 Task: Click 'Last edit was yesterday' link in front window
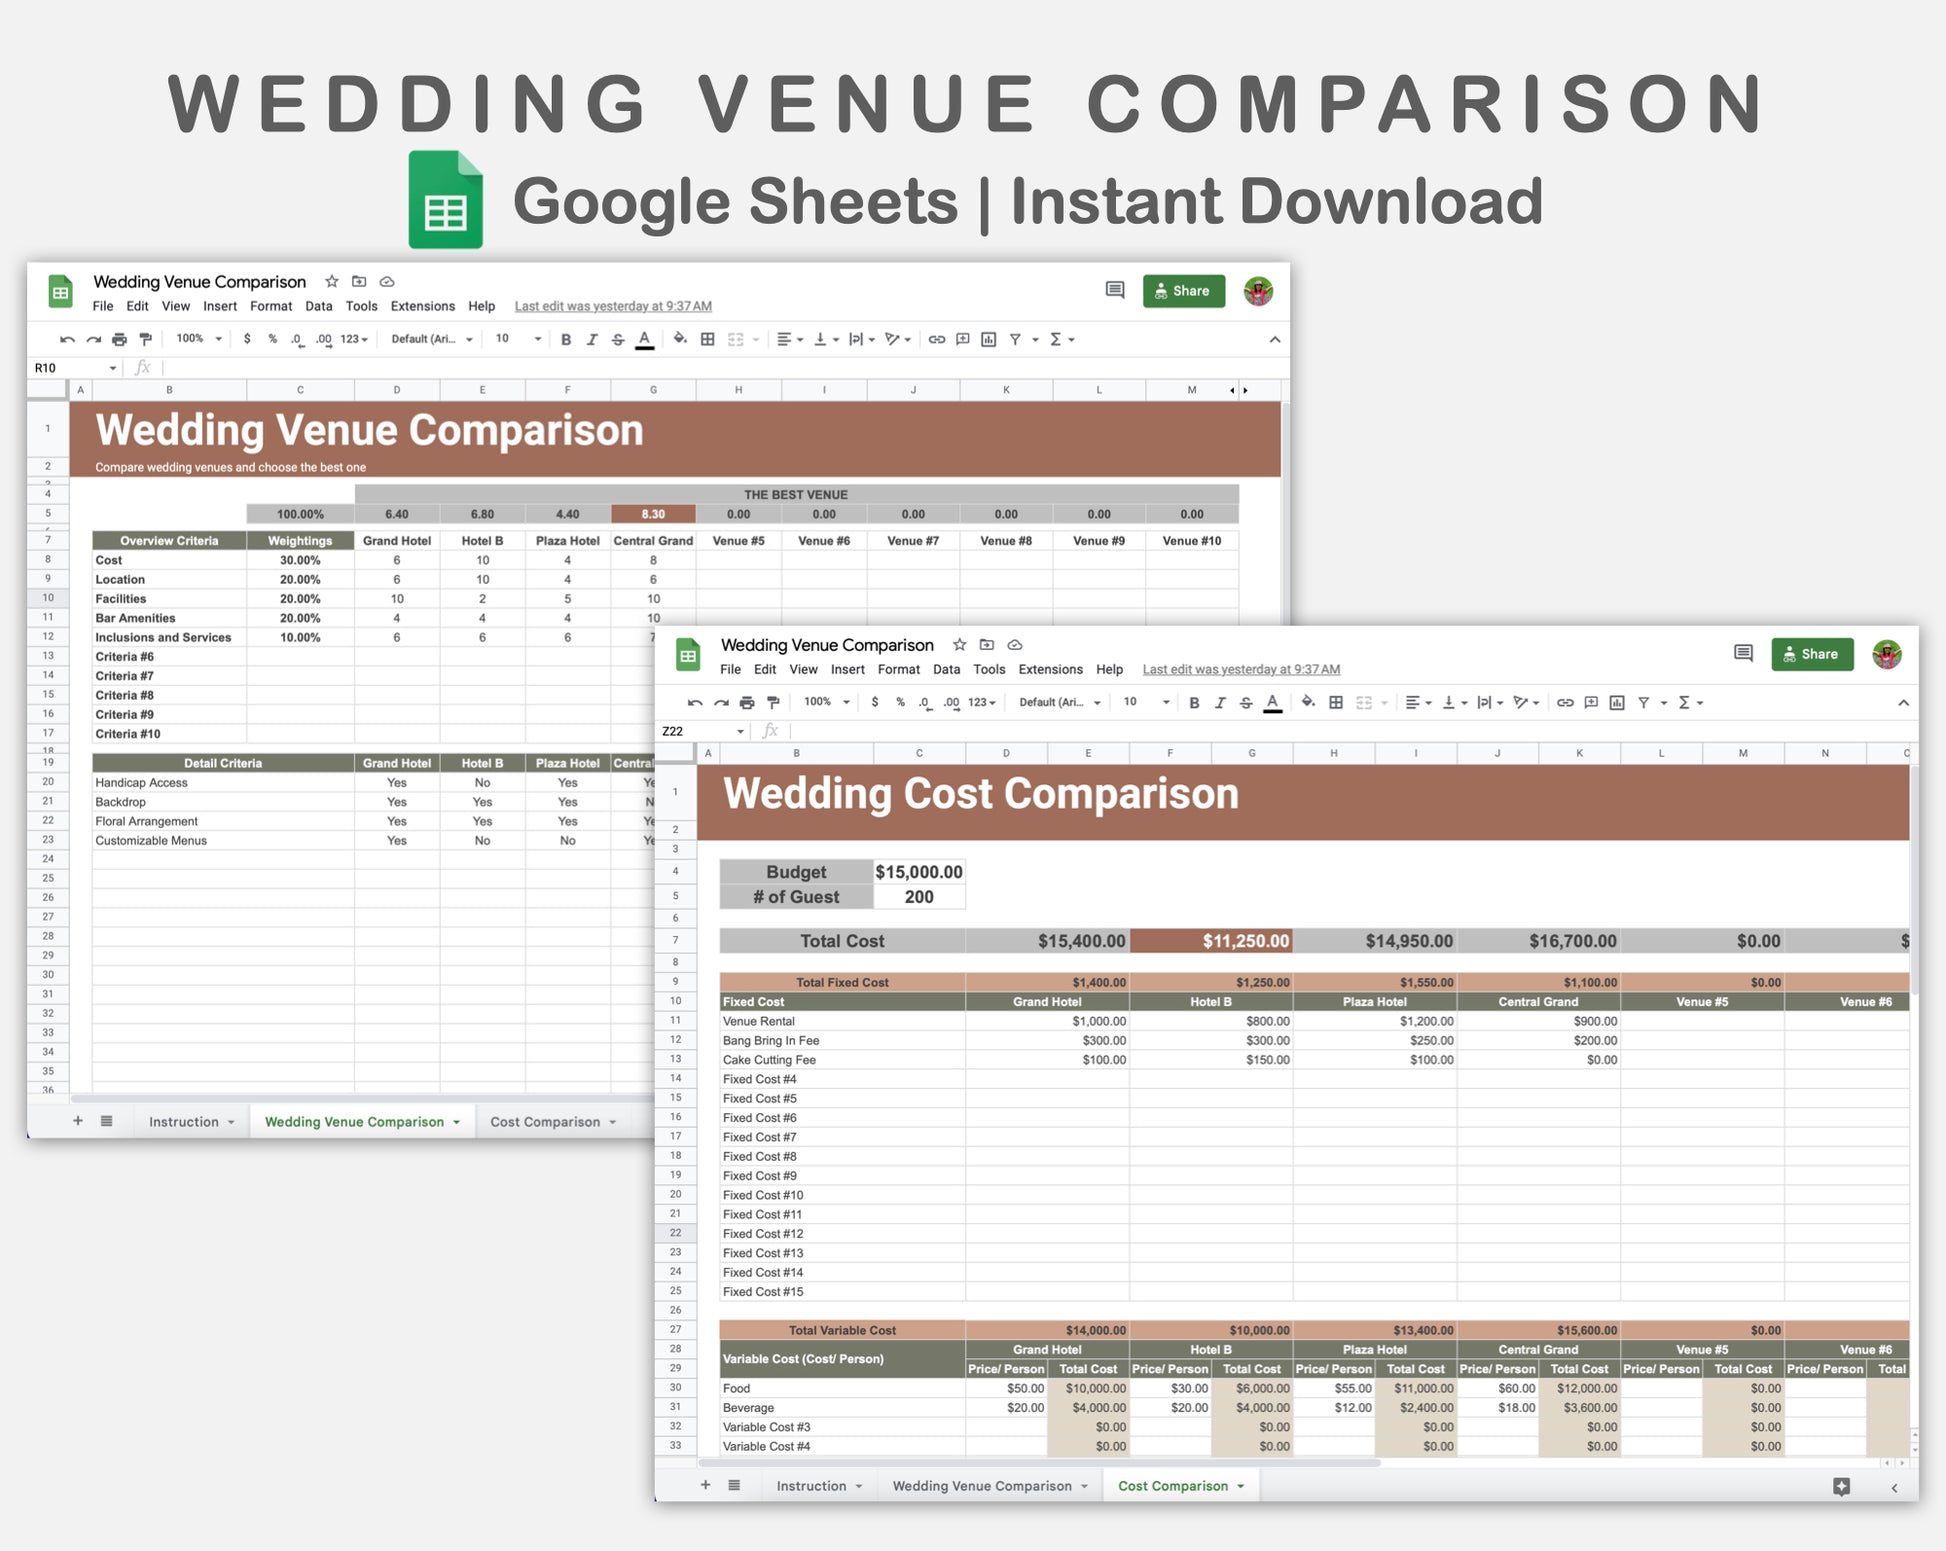coord(1241,670)
